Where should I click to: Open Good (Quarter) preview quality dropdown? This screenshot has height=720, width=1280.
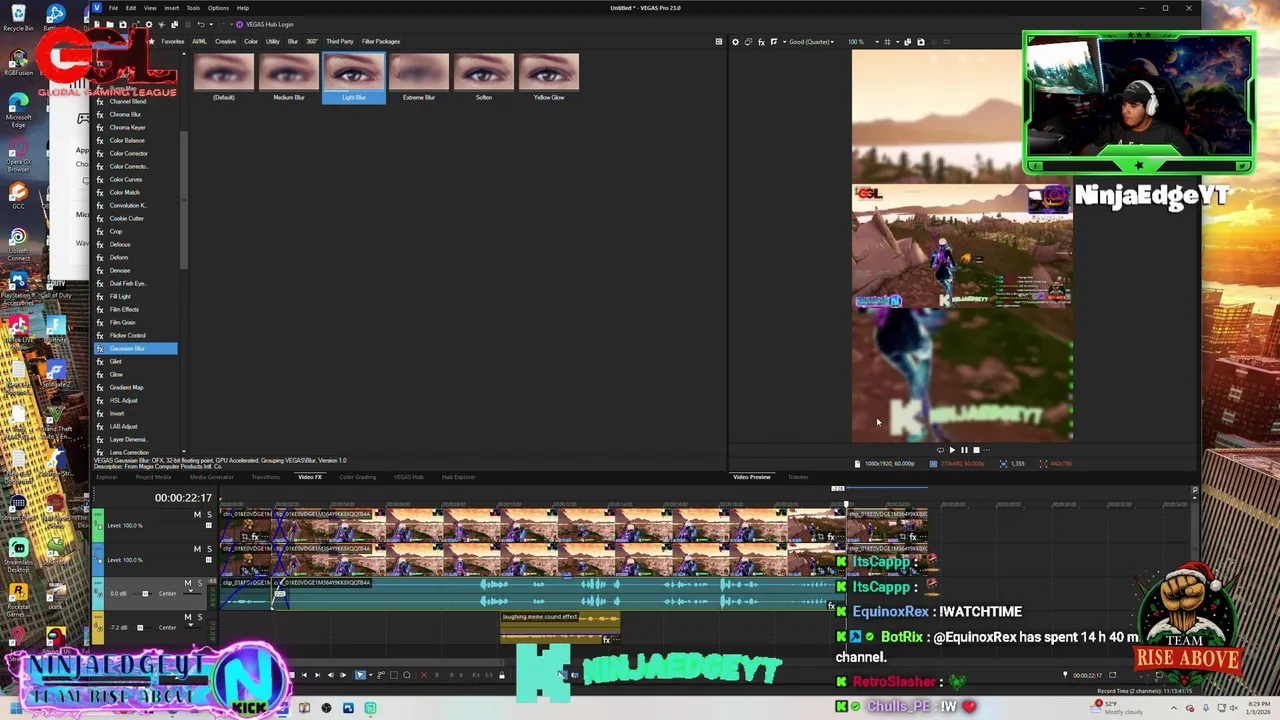[811, 42]
